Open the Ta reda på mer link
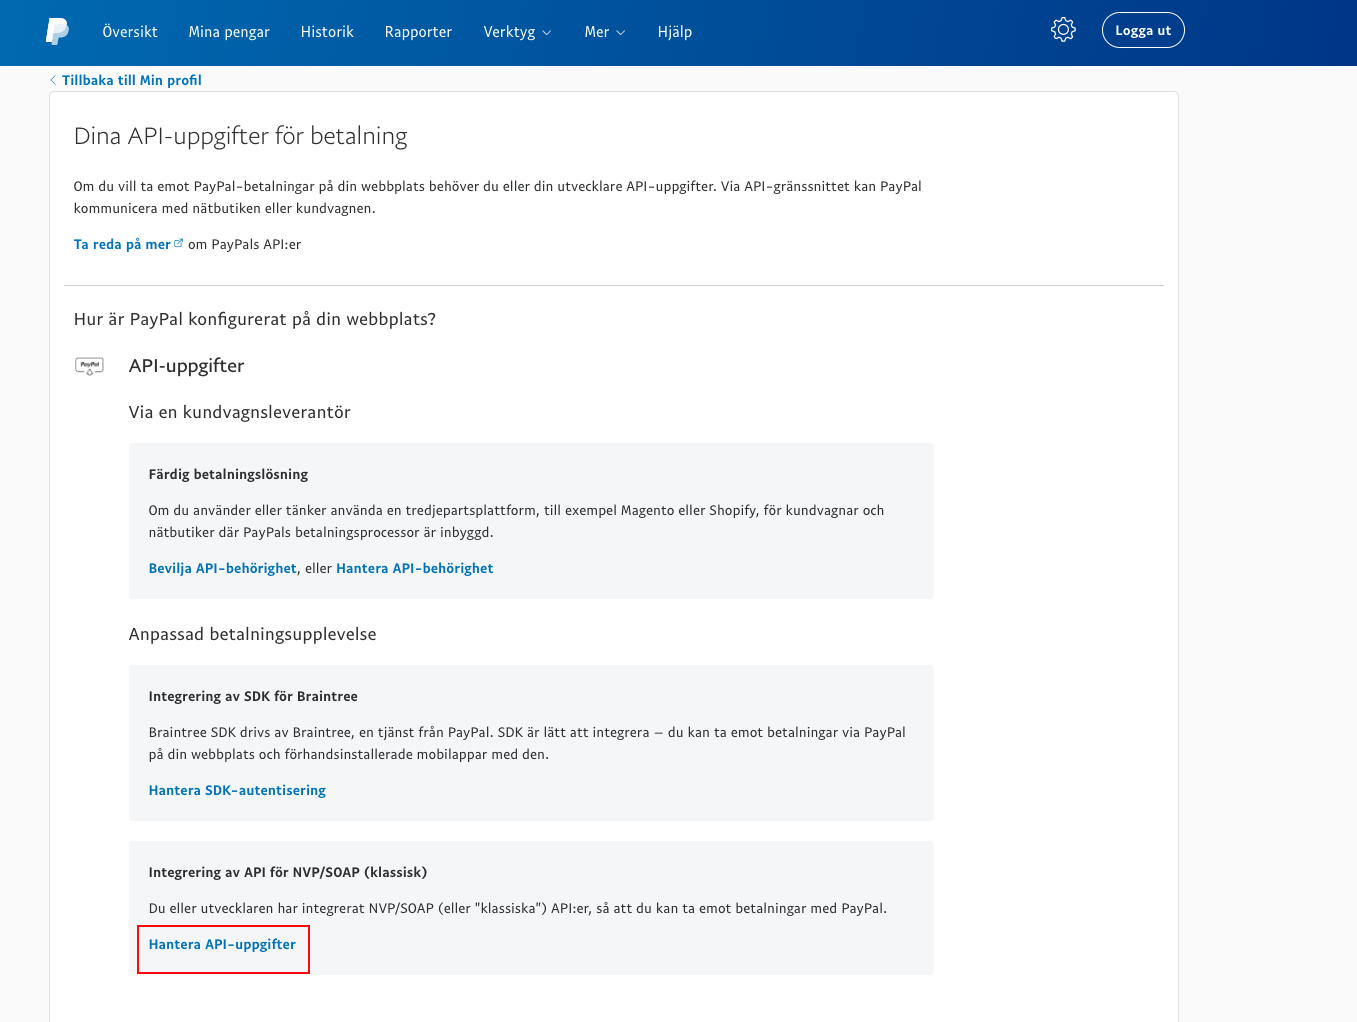The width and height of the screenshot is (1357, 1022). [x=122, y=244]
